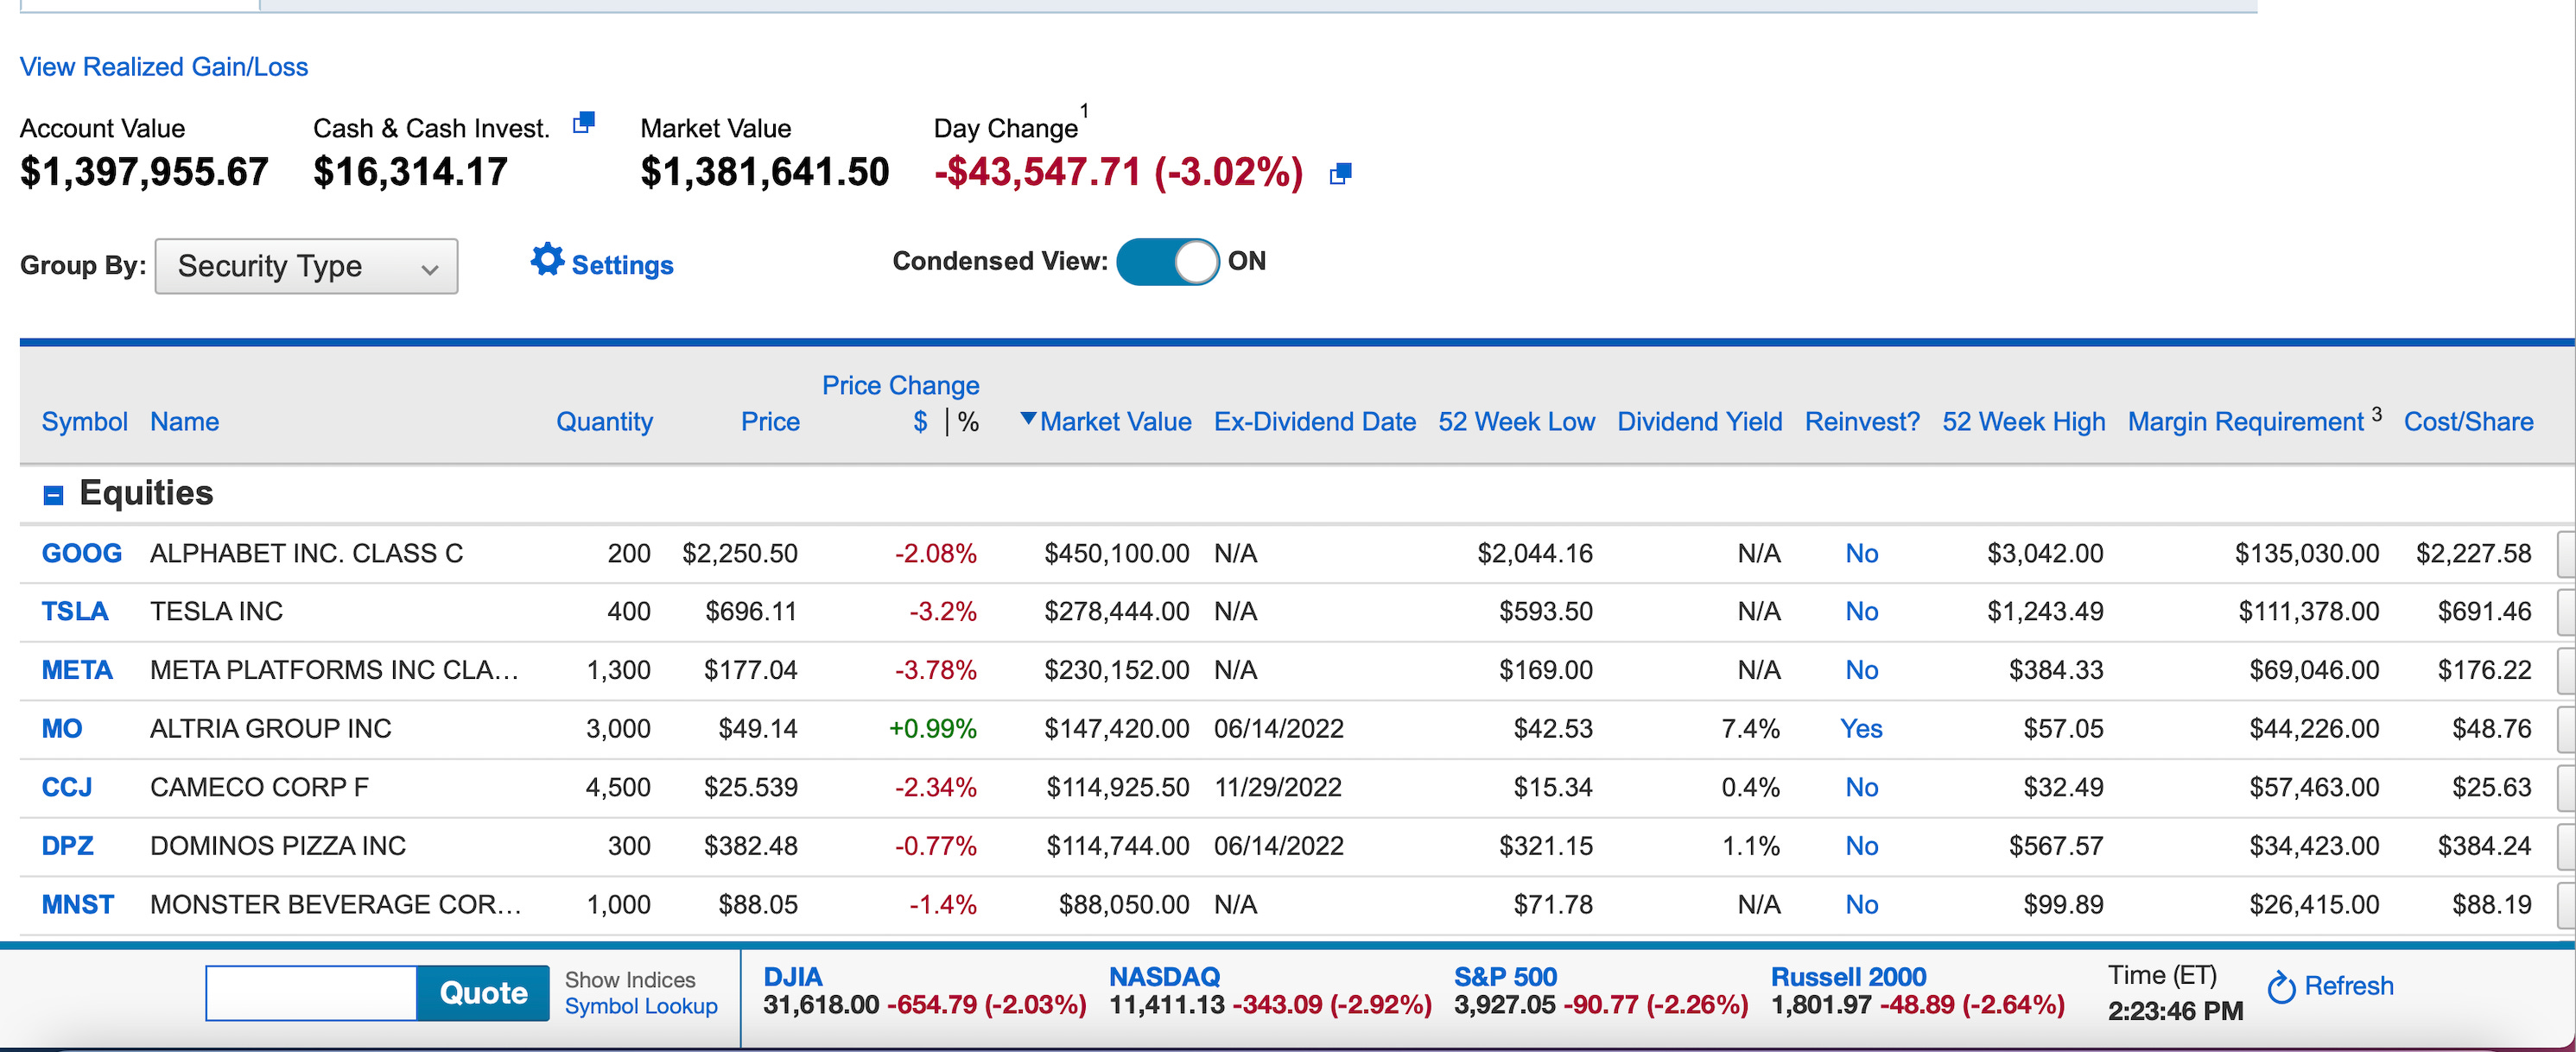
Task: Sort by Price column header
Action: point(770,422)
